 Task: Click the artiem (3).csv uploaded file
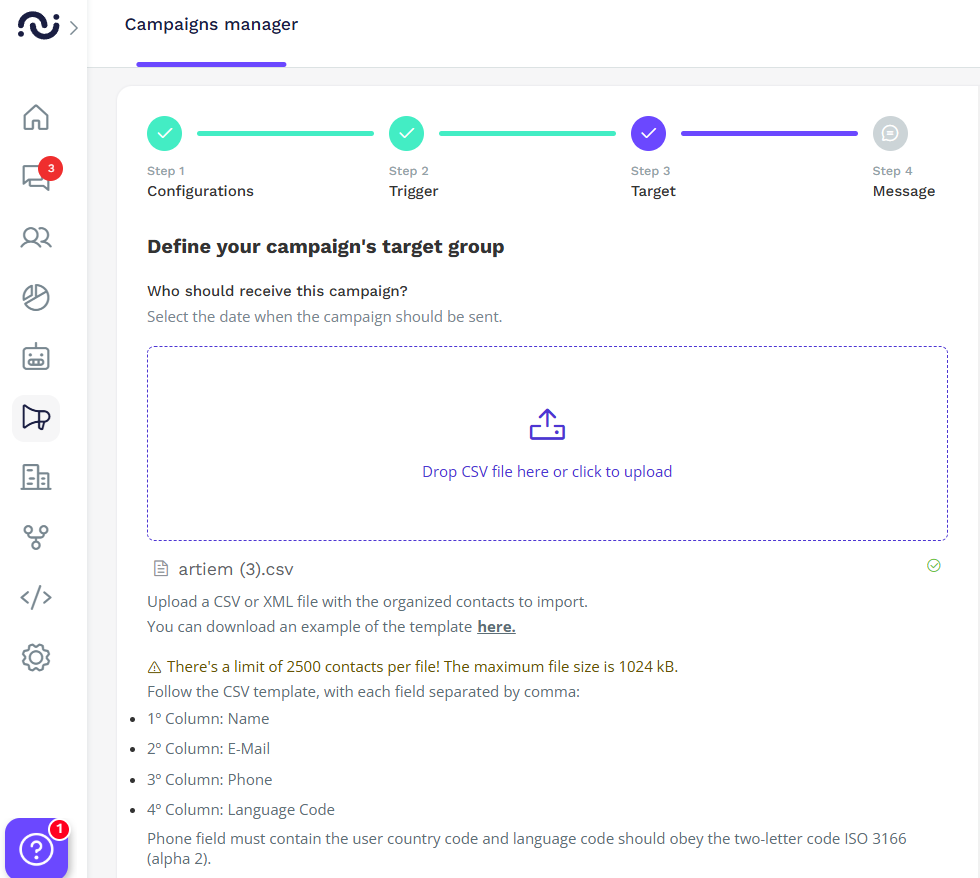click(236, 569)
